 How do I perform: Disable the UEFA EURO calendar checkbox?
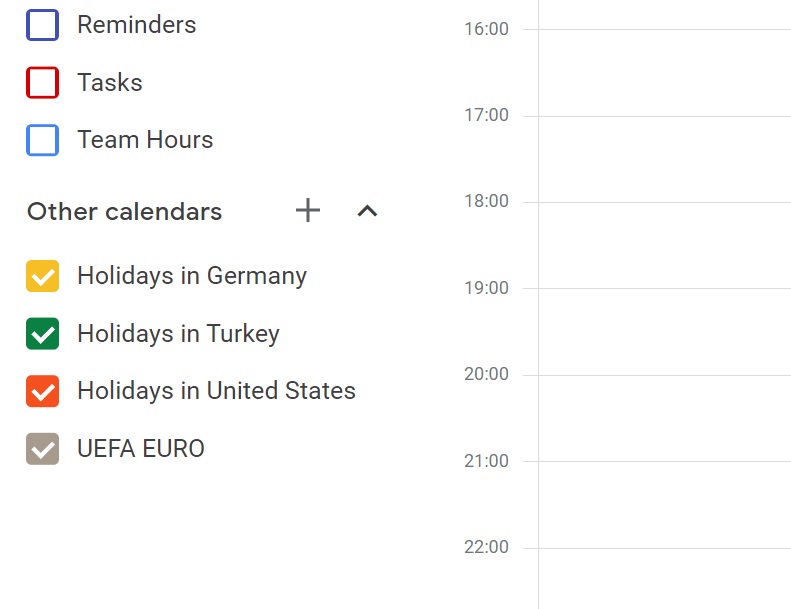pos(42,449)
